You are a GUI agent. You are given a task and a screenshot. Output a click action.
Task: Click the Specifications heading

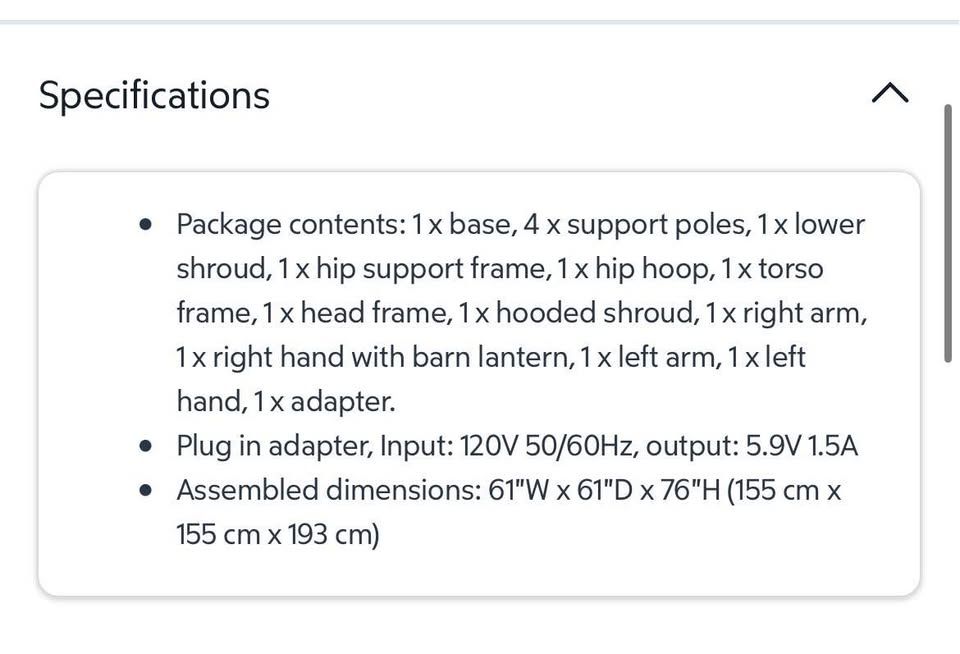[154, 96]
